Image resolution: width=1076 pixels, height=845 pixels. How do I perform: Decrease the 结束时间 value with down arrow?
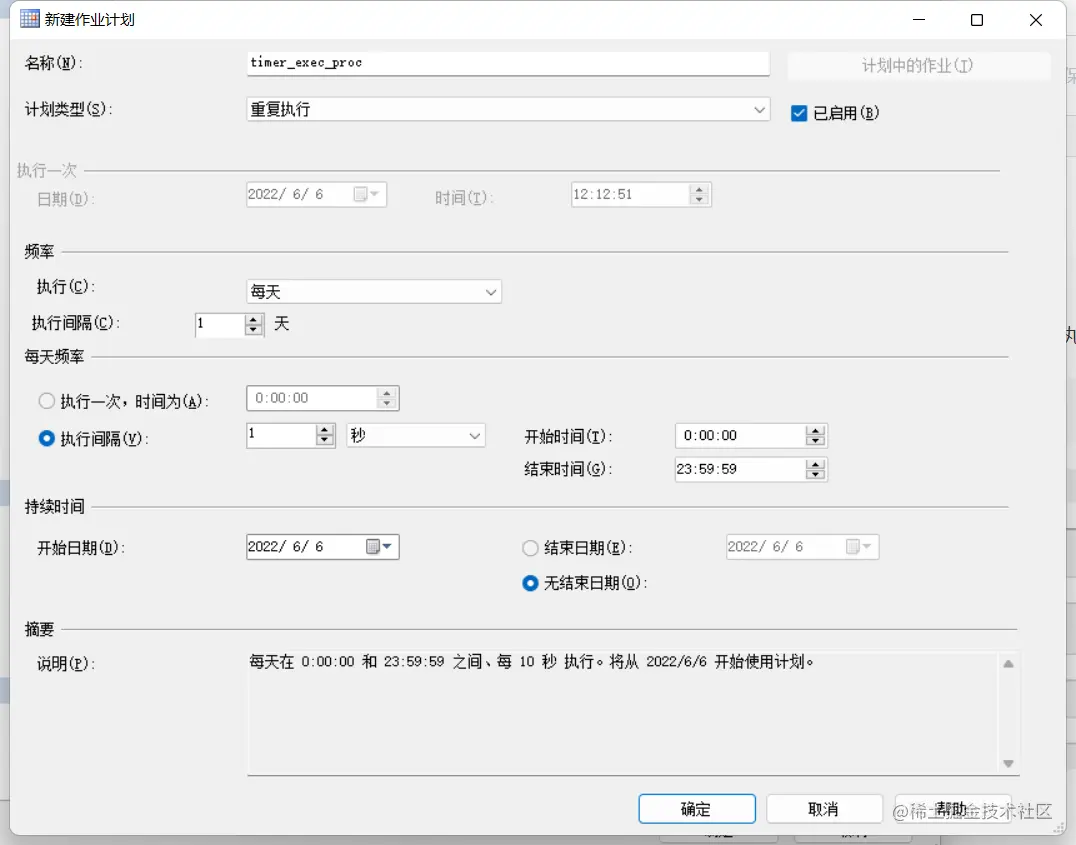[815, 474]
